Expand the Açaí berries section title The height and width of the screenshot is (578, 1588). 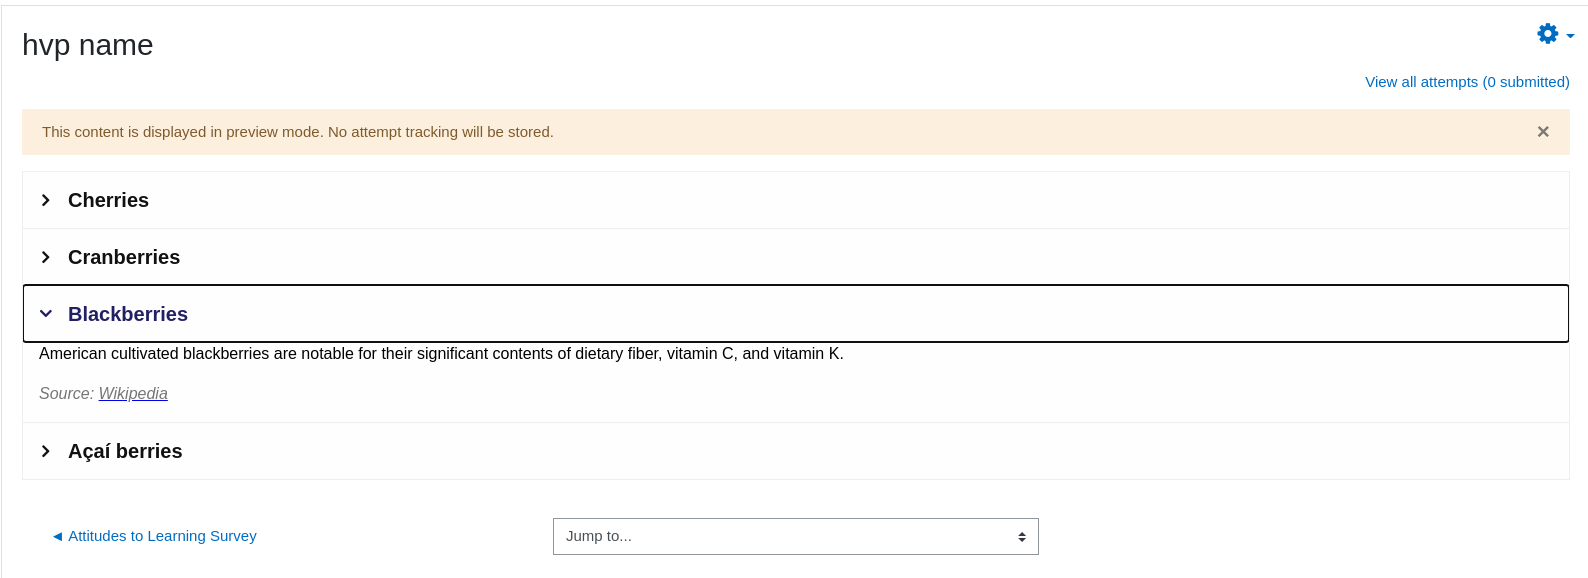tap(125, 451)
